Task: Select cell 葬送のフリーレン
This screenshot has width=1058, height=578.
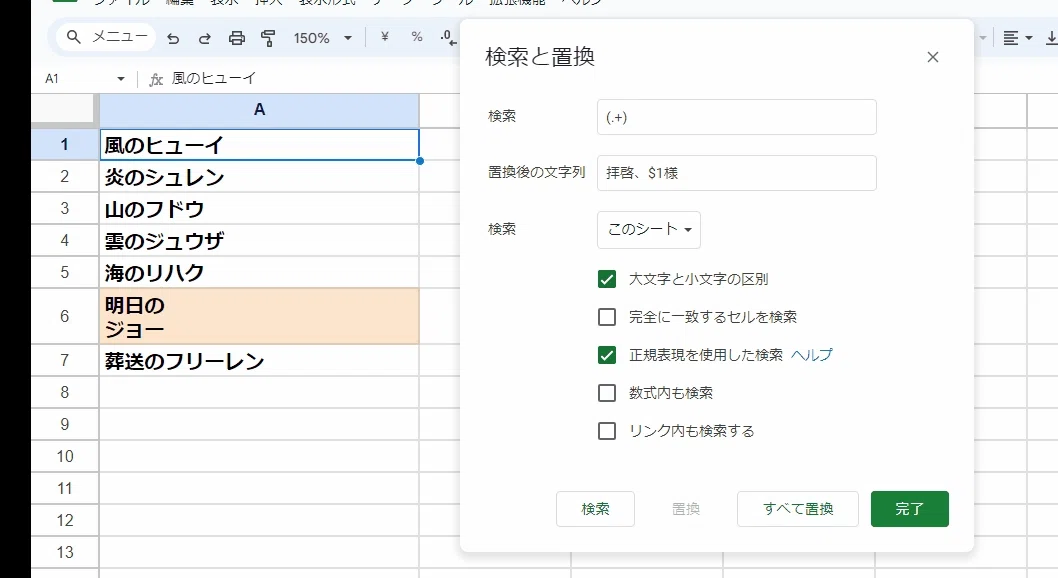Action: coord(259,361)
